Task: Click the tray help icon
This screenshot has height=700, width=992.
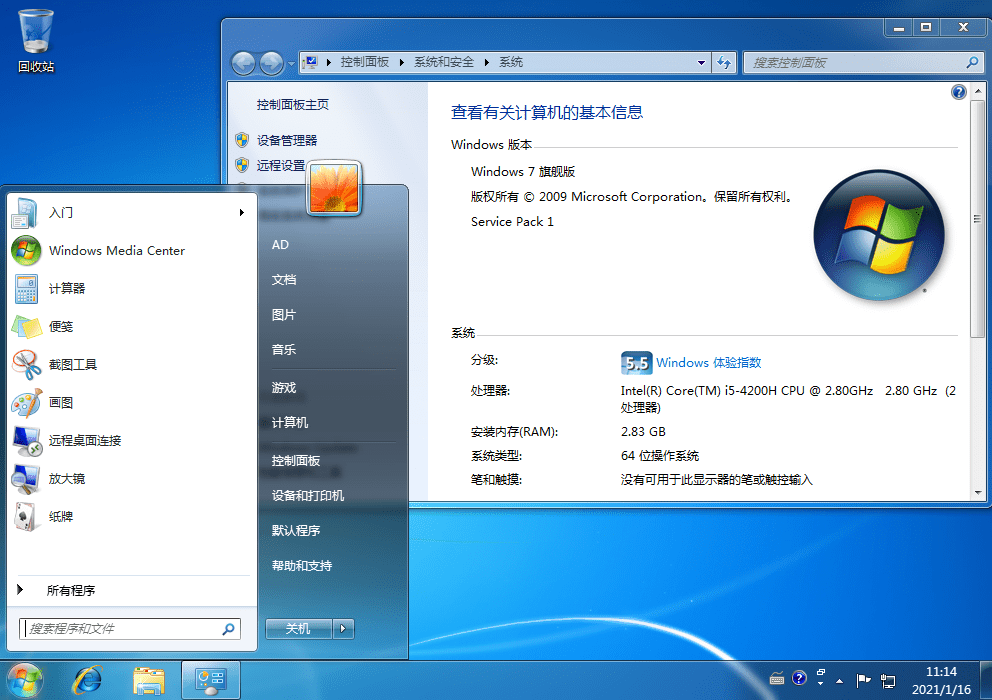Action: point(799,678)
